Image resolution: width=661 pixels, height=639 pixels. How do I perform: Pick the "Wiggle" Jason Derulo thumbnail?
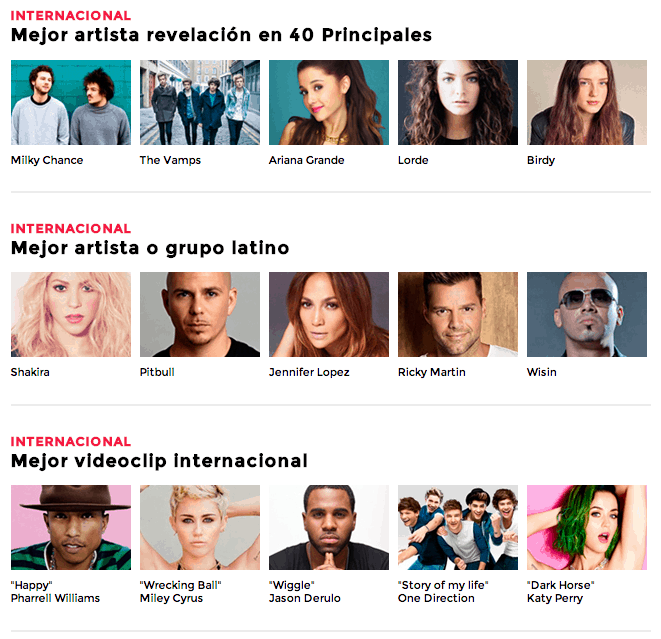click(x=329, y=527)
